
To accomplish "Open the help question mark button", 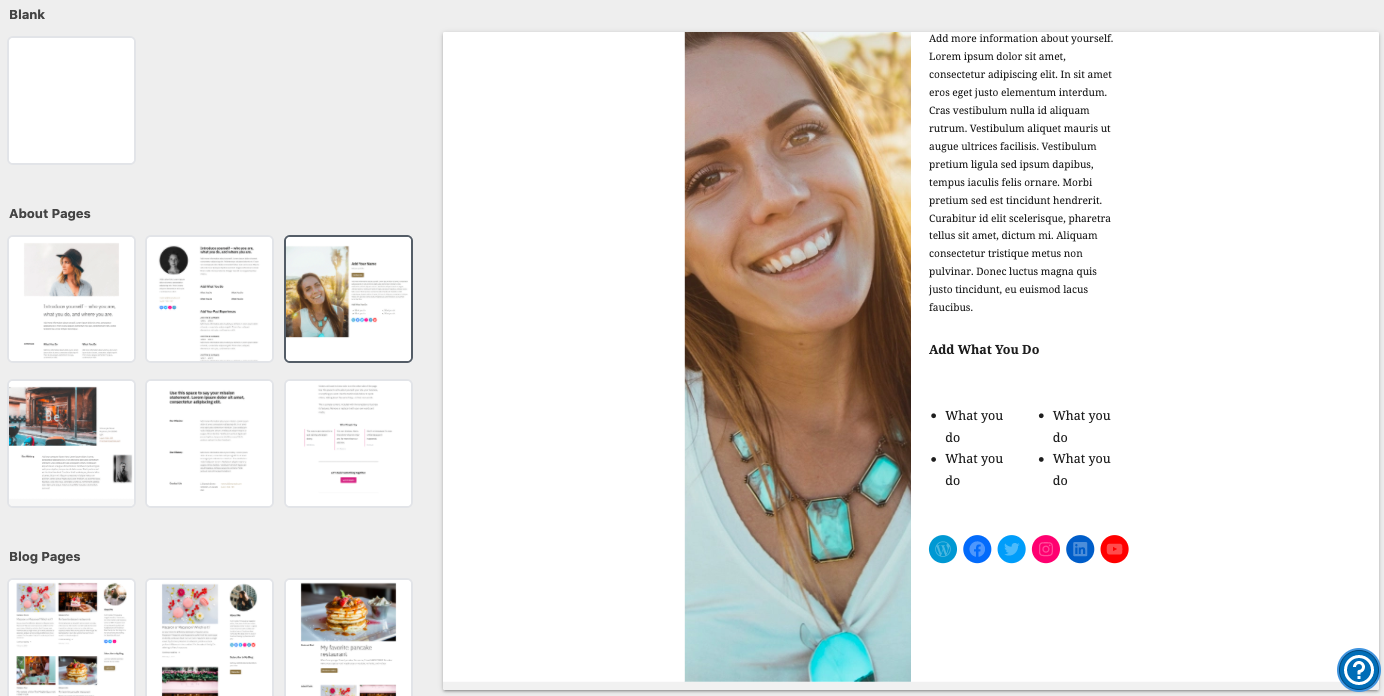I will tap(1359, 670).
